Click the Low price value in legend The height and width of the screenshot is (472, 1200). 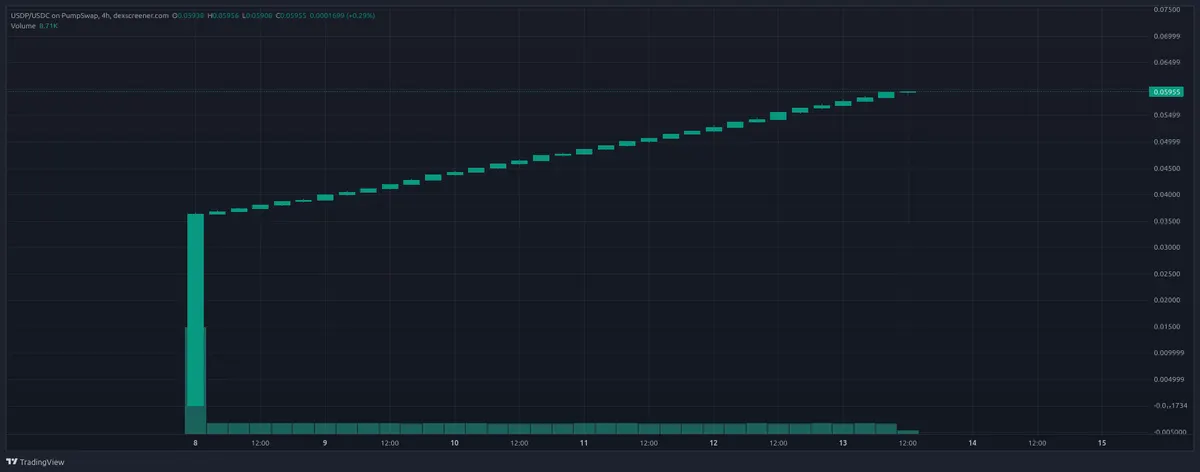pos(259,16)
